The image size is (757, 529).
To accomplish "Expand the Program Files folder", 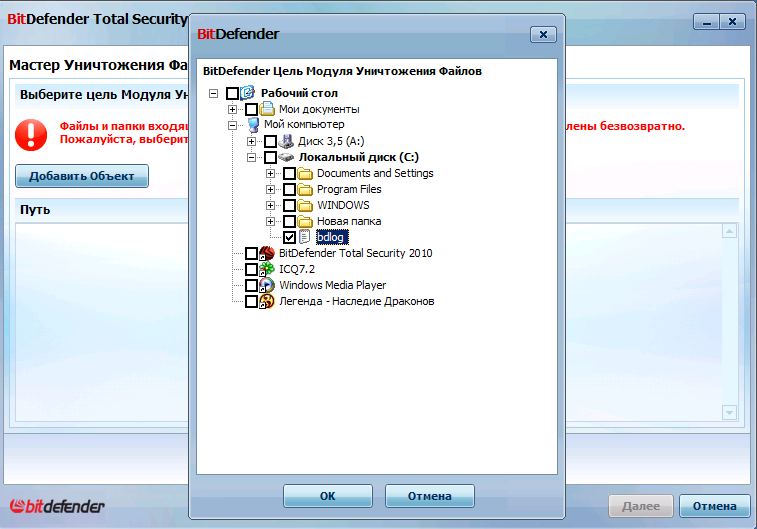I will 270,189.
